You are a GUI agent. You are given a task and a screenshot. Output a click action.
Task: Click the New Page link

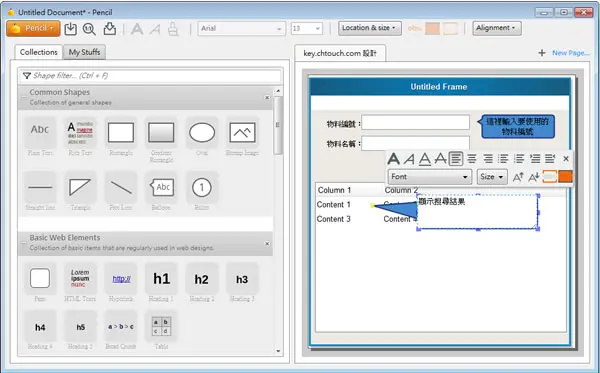(571, 53)
